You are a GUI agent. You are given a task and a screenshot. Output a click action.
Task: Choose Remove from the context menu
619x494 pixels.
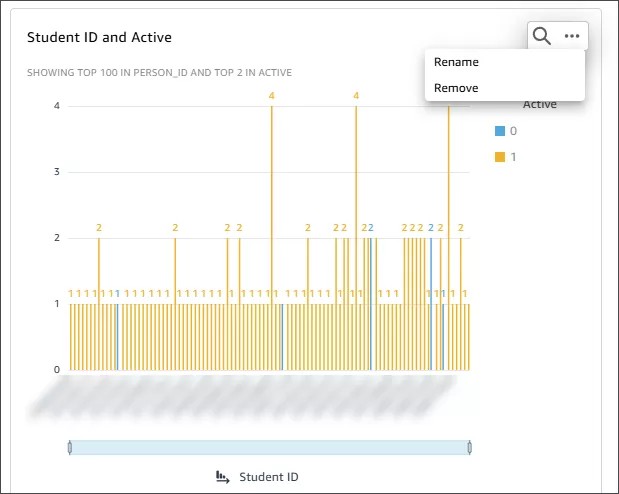click(456, 88)
